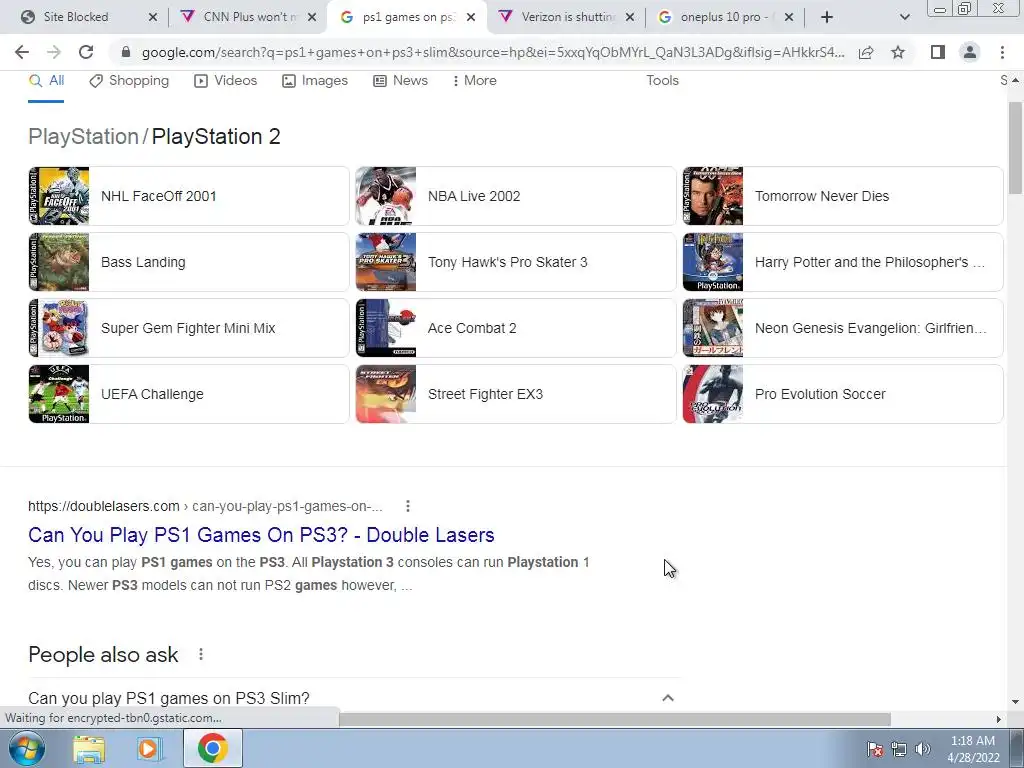Click the horizontal scrollbar thumb
Screen dimensions: 1024x768
[x=615, y=719]
